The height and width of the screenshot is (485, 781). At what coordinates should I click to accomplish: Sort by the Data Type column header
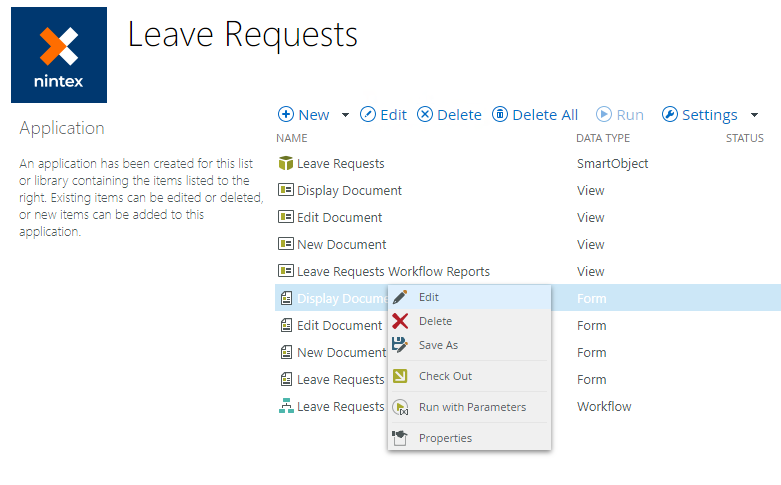(603, 138)
